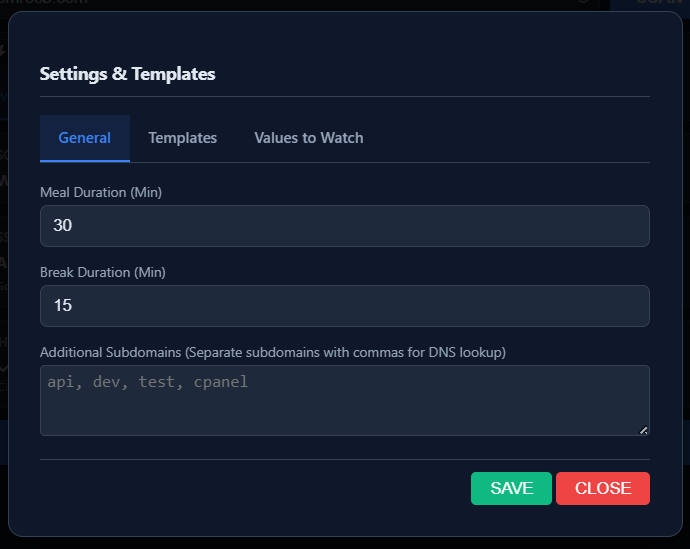Screen dimensions: 690x549
Task: Click the Settings & Templates heading
Action: 127,73
